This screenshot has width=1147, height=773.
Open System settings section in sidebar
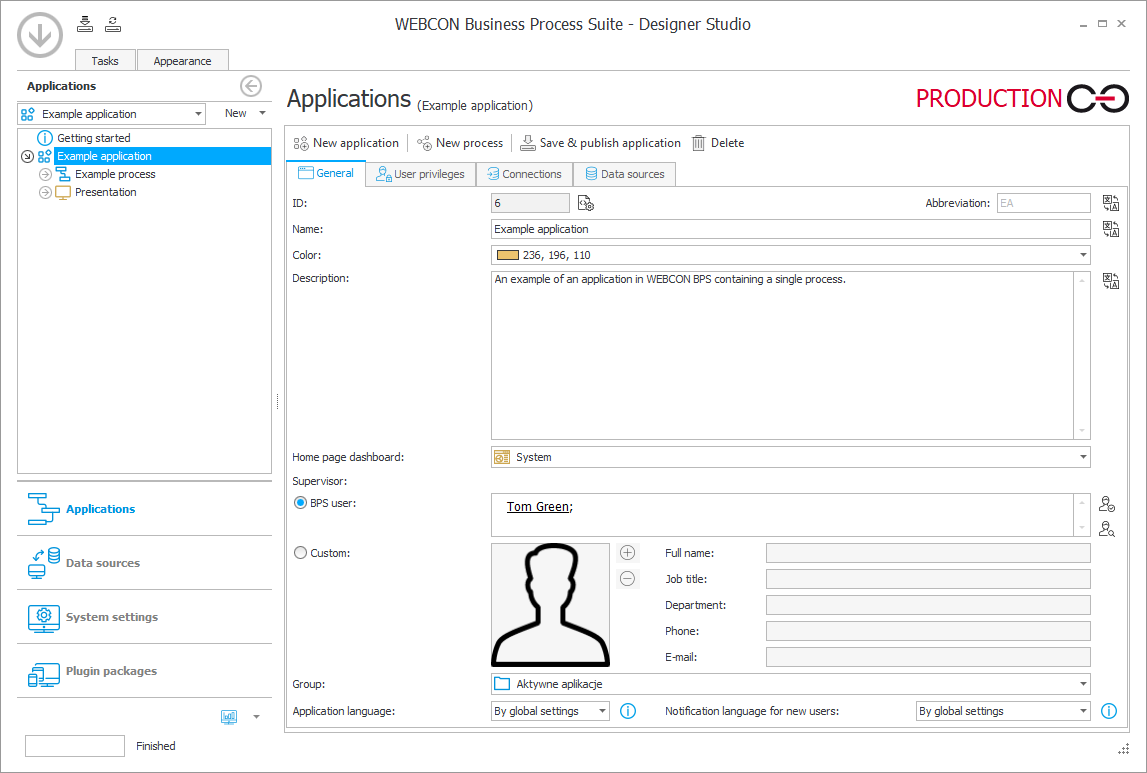(x=144, y=617)
